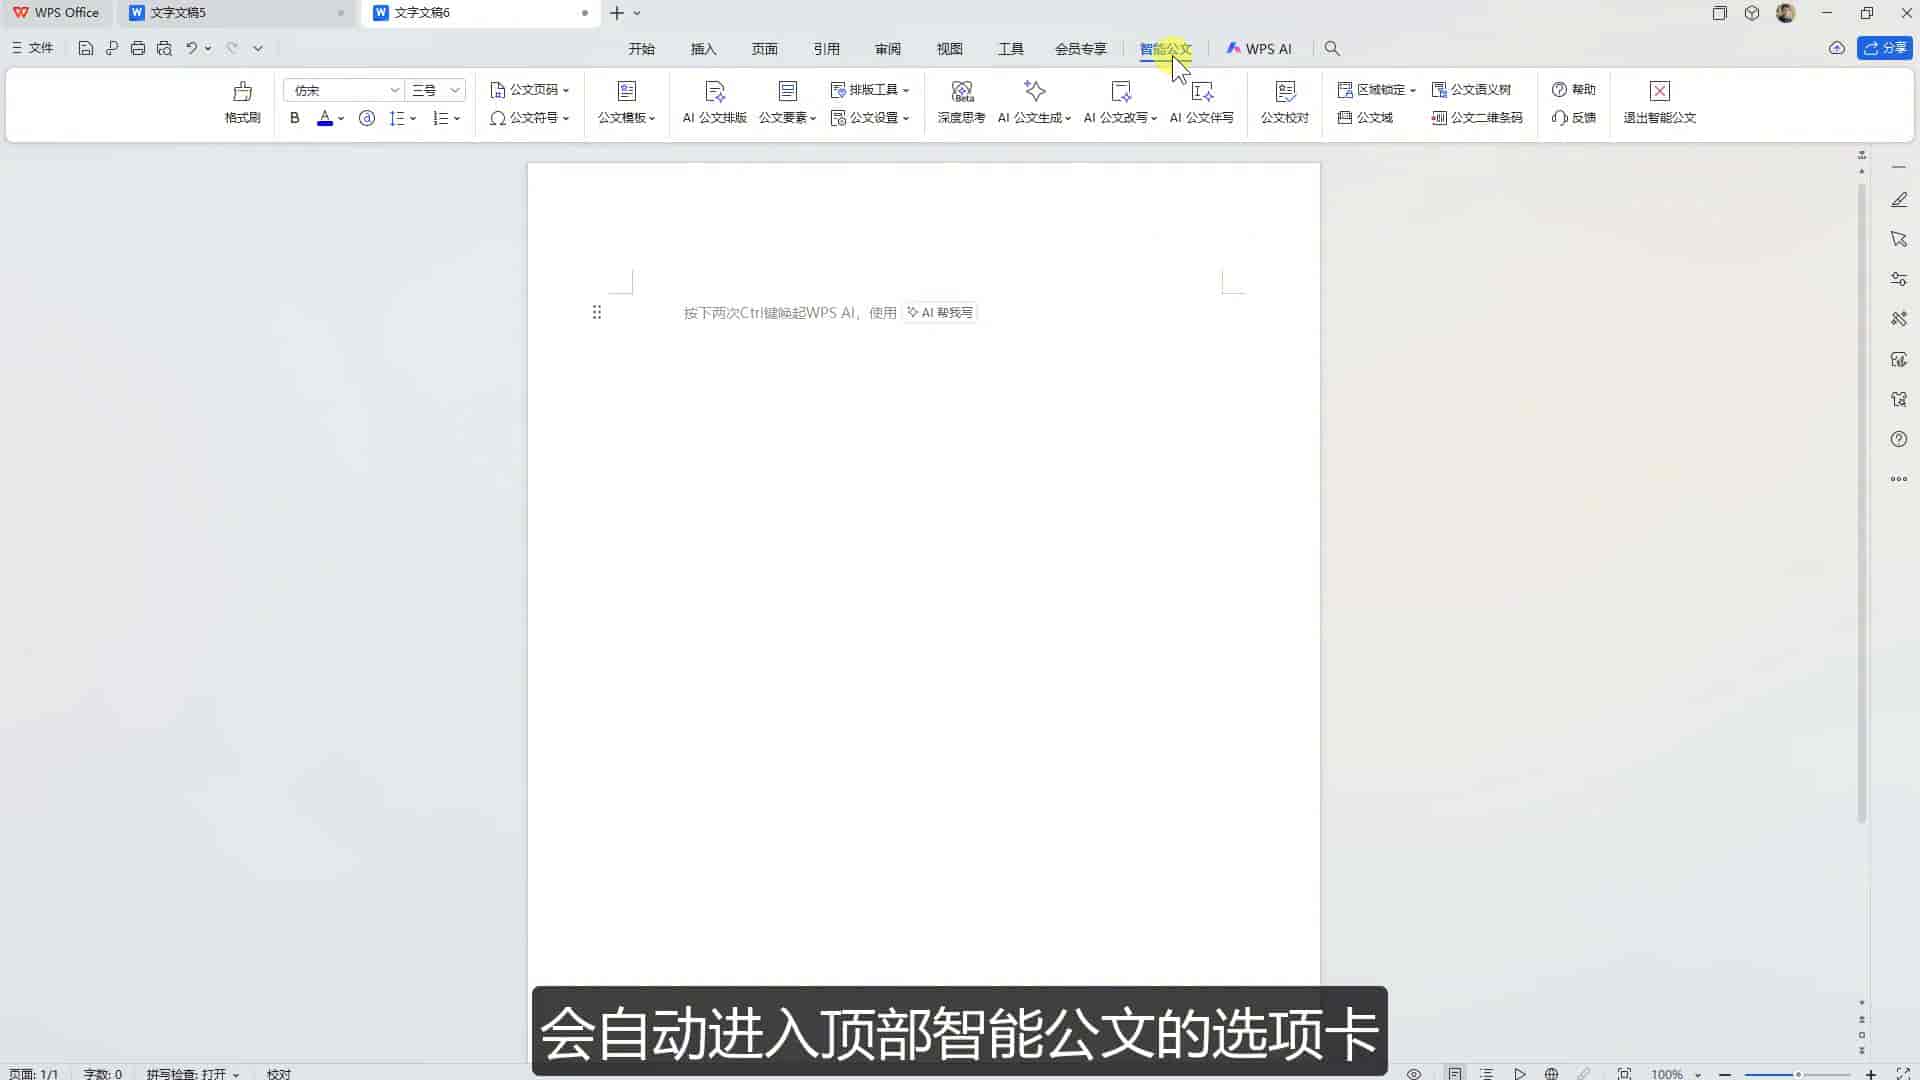The image size is (1920, 1080).
Task: Open the WPS AI tab
Action: [x=1259, y=49]
